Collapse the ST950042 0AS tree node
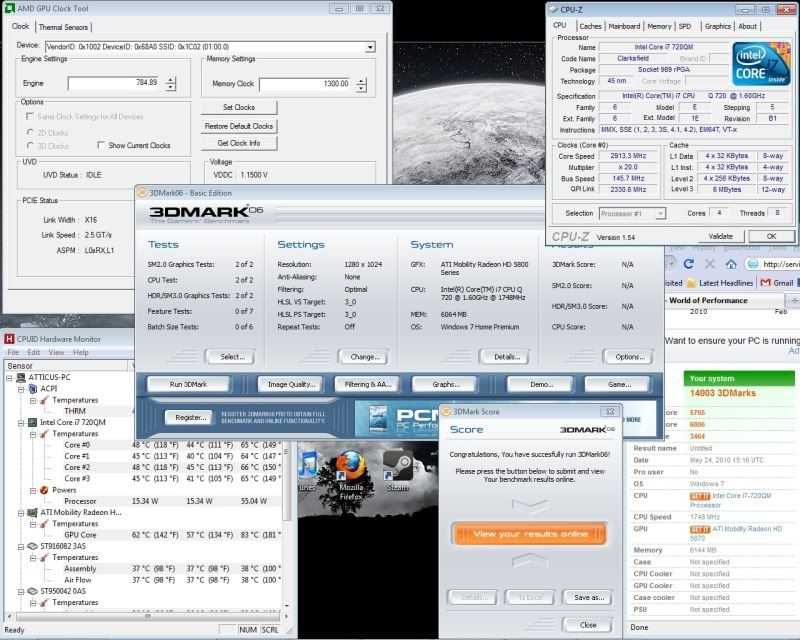This screenshot has height=640, width=800. click(x=21, y=592)
